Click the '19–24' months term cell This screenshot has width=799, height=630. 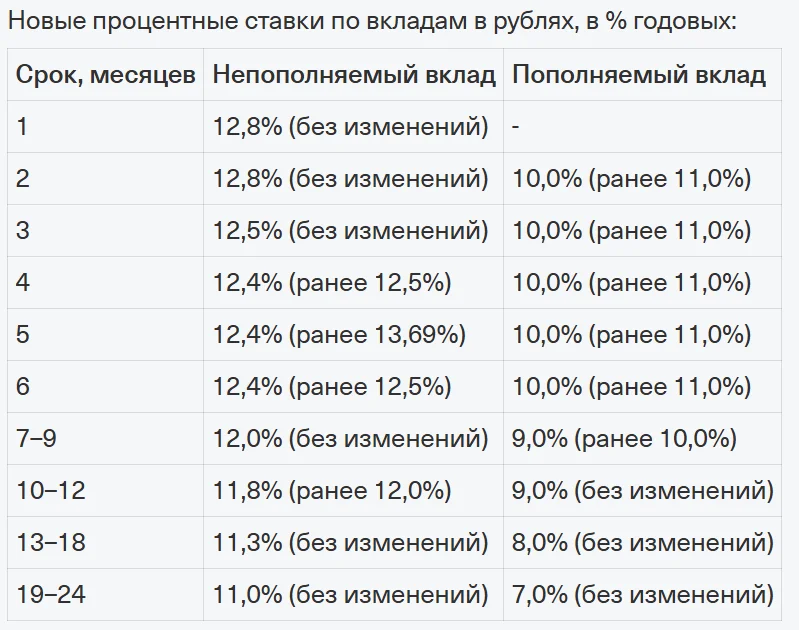[x=105, y=594]
